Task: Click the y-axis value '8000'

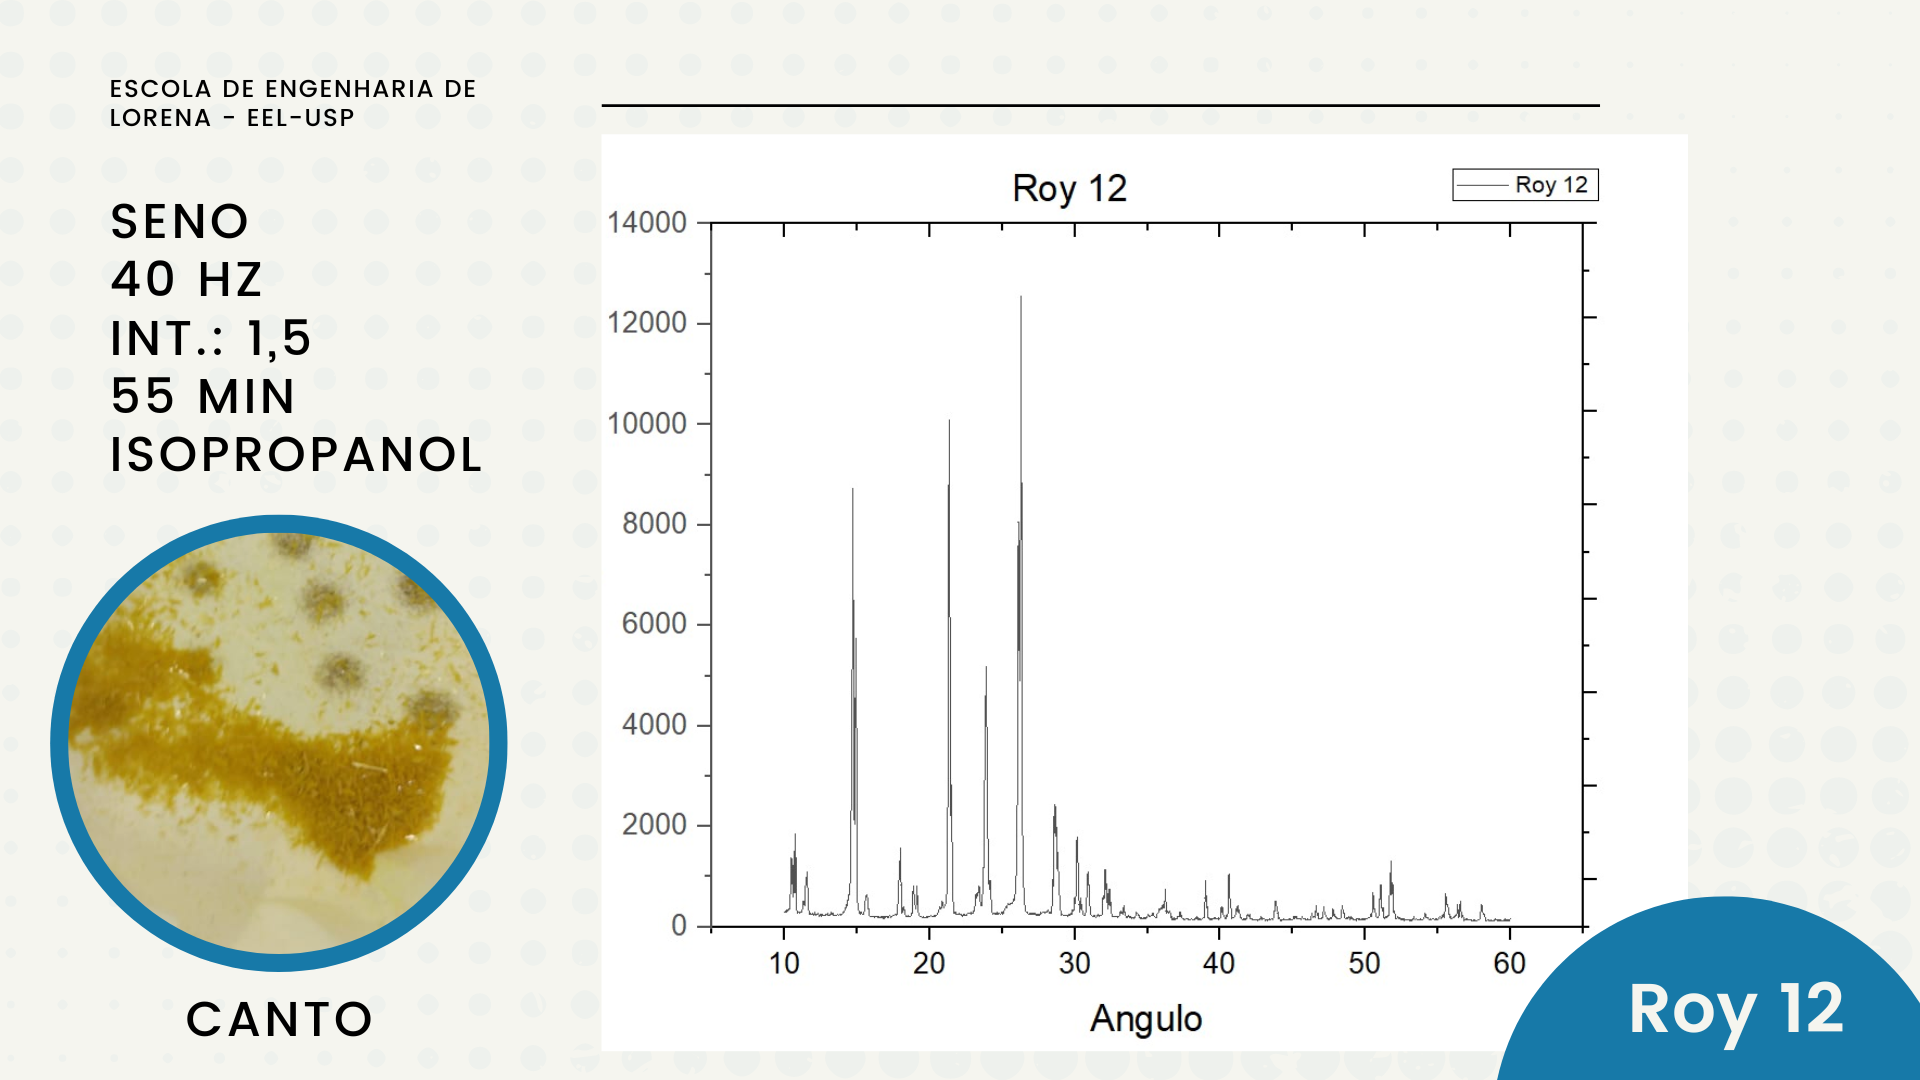Action: coord(654,523)
